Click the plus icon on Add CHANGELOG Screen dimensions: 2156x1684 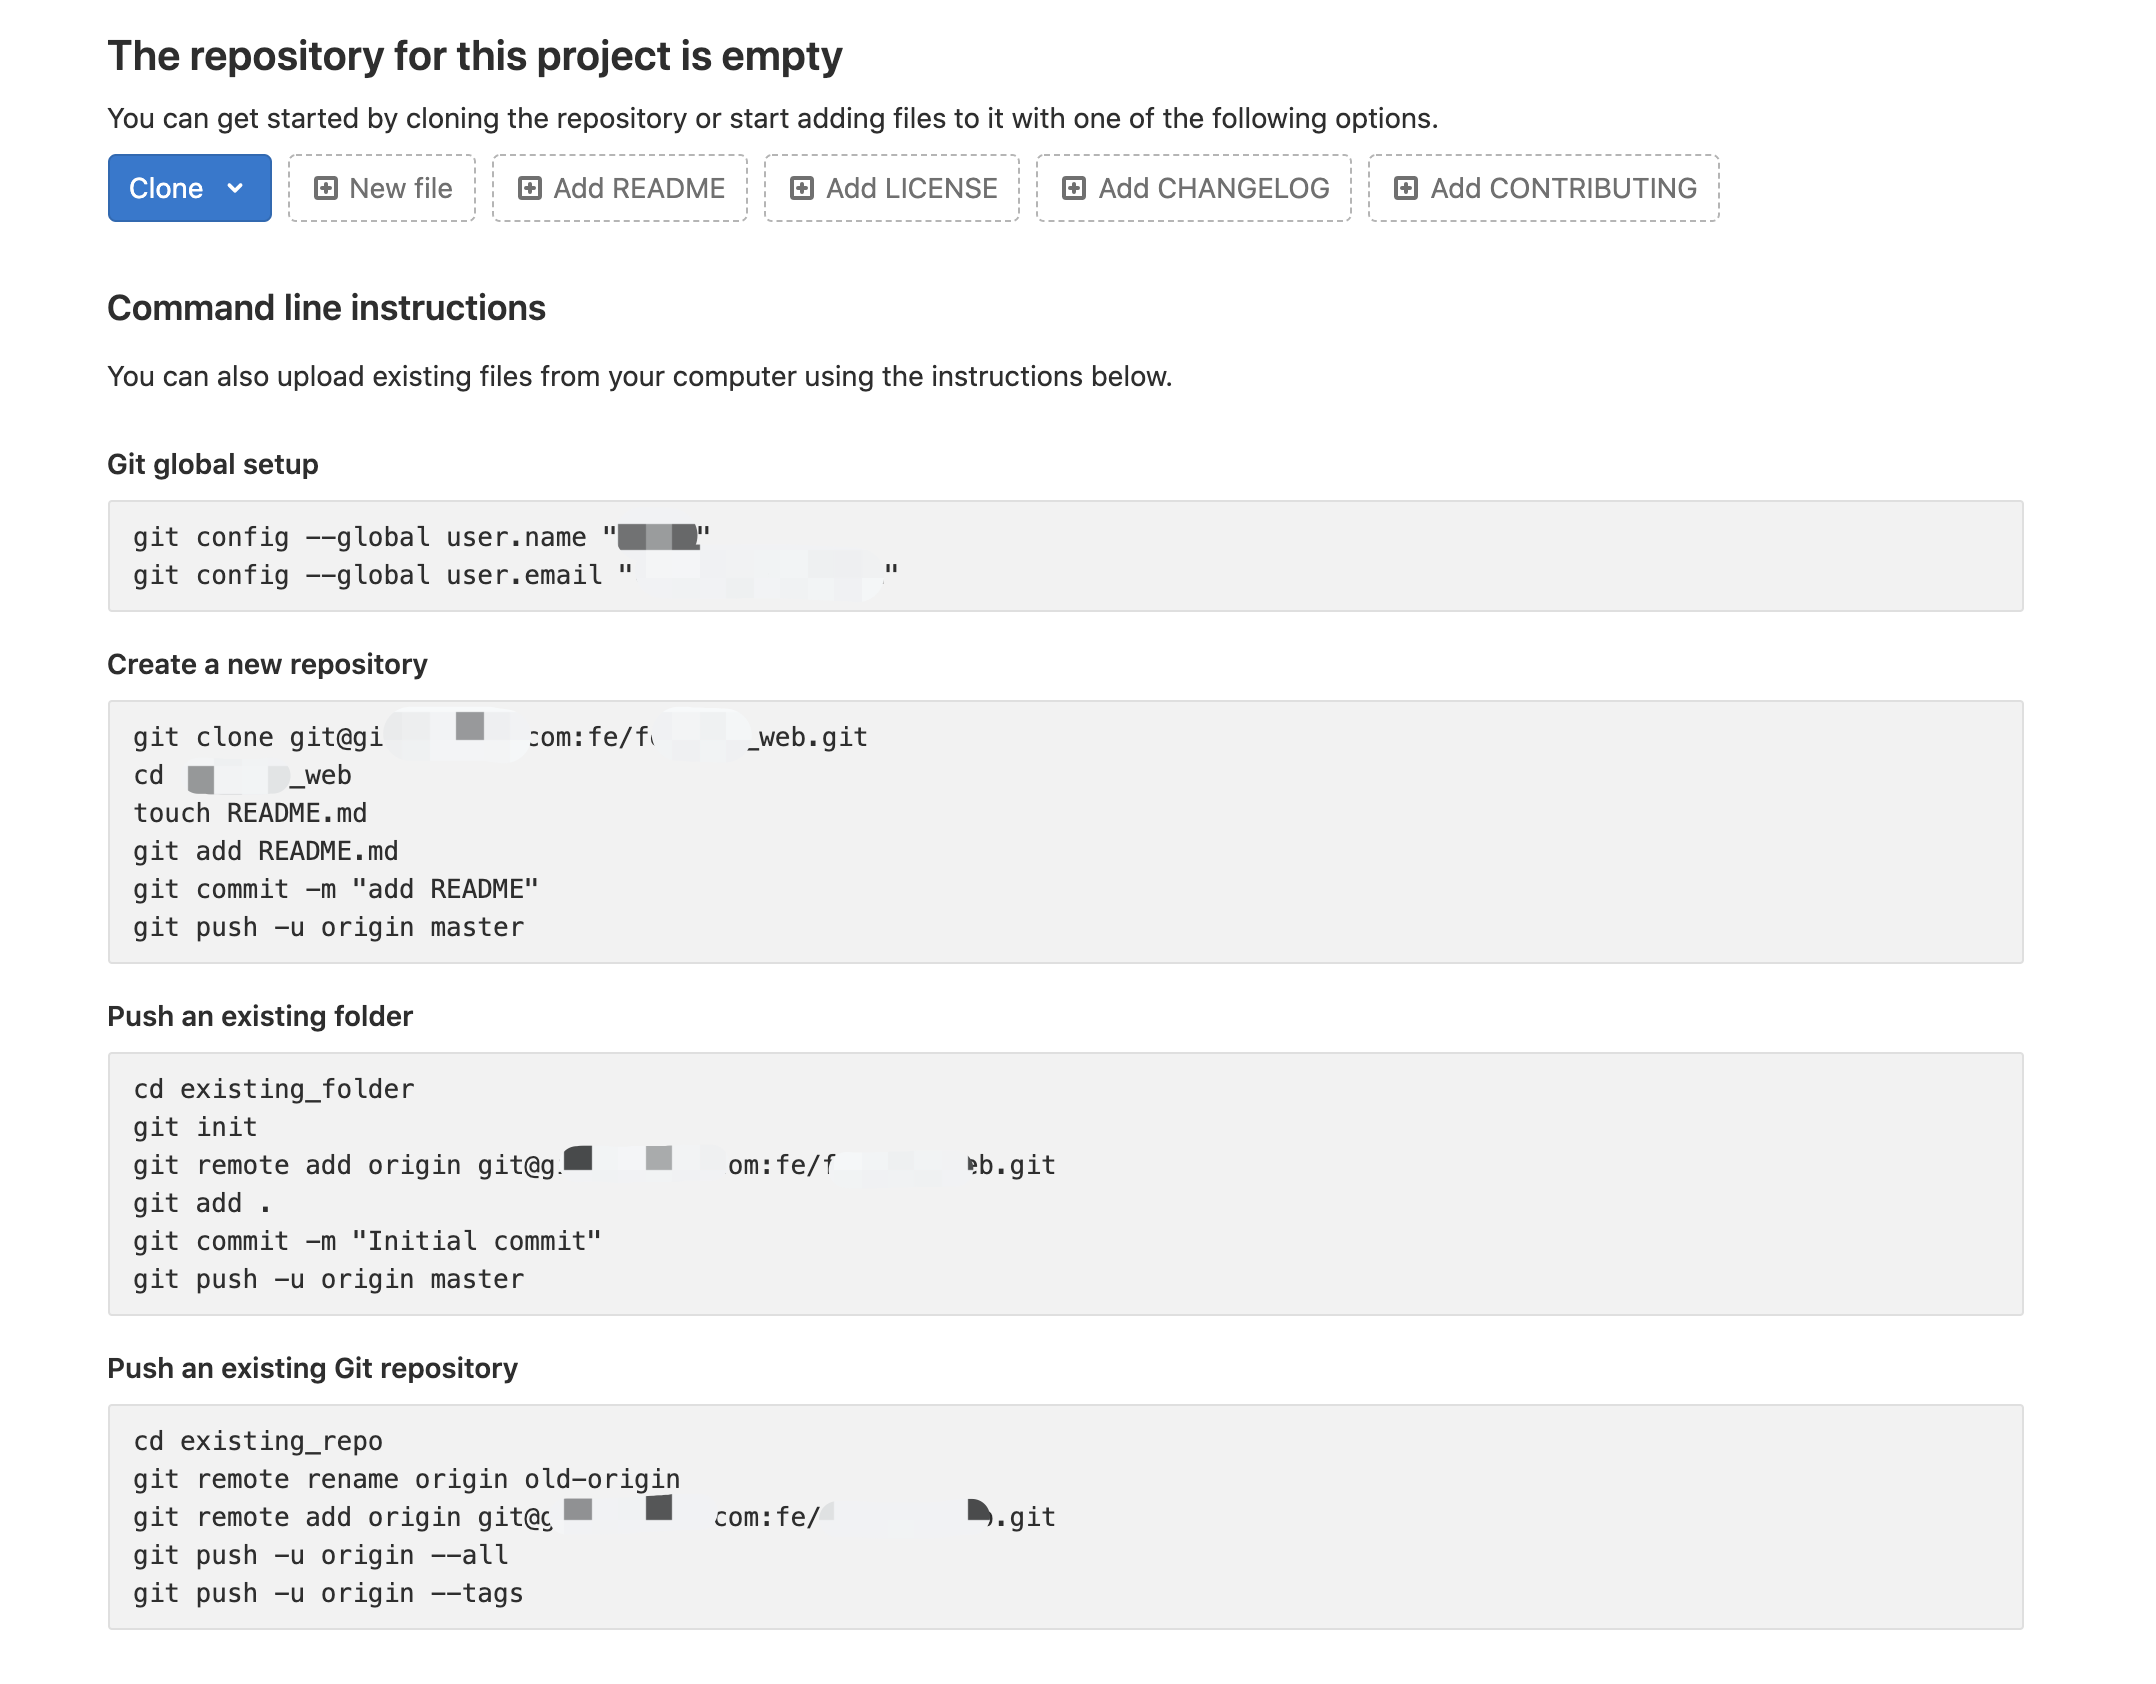[1077, 188]
